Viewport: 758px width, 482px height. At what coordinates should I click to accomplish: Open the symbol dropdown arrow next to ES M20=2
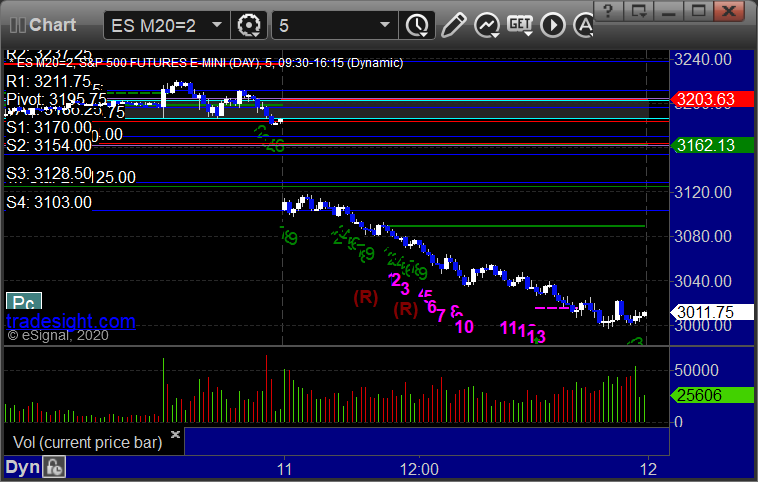(x=217, y=25)
